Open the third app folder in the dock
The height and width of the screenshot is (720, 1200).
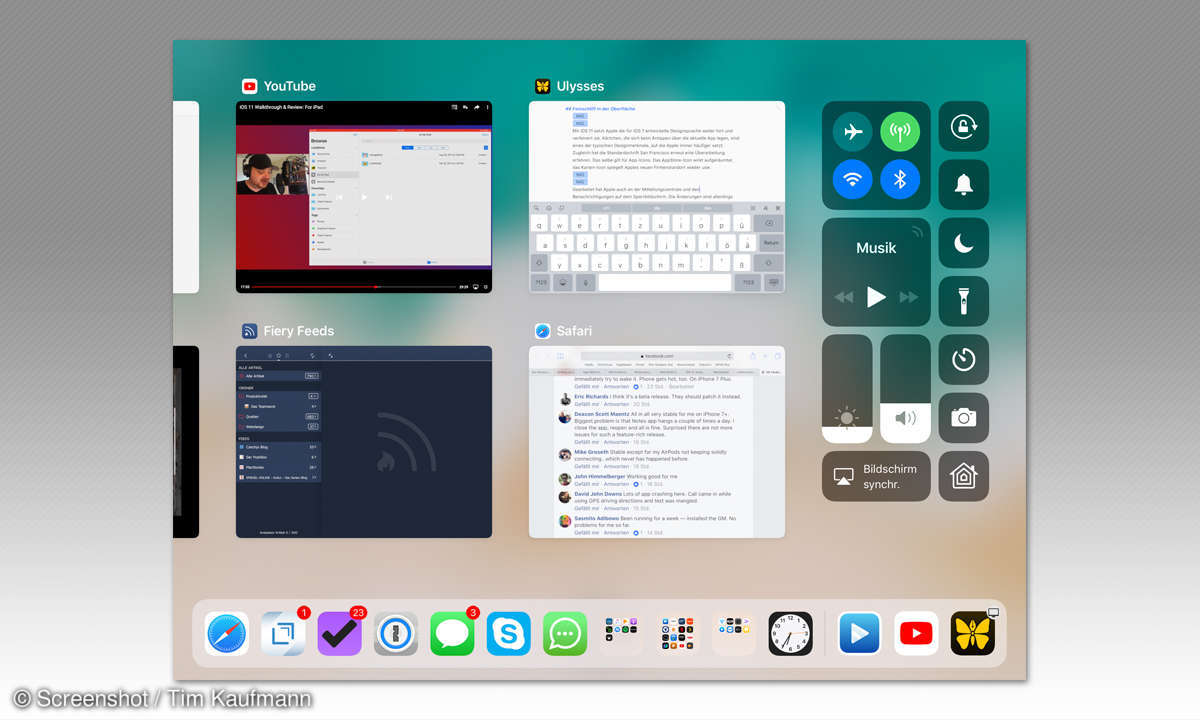[734, 634]
